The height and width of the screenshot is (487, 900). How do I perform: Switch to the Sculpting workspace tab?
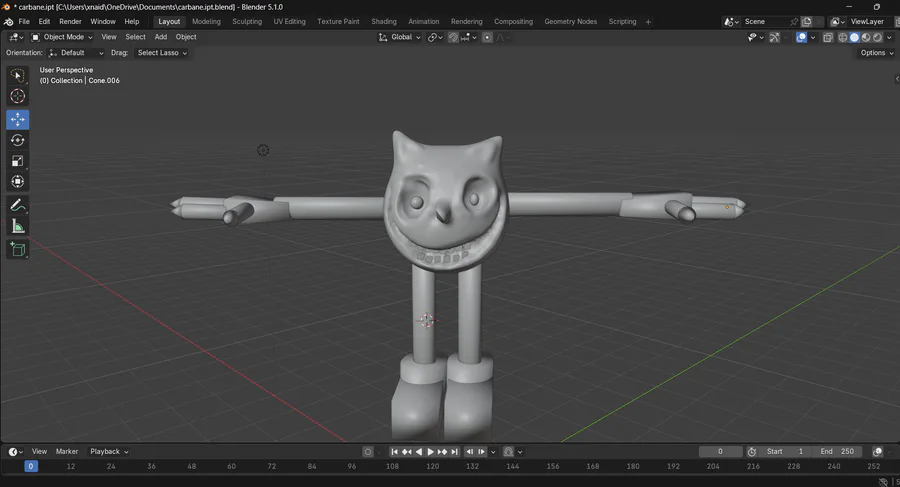247,22
